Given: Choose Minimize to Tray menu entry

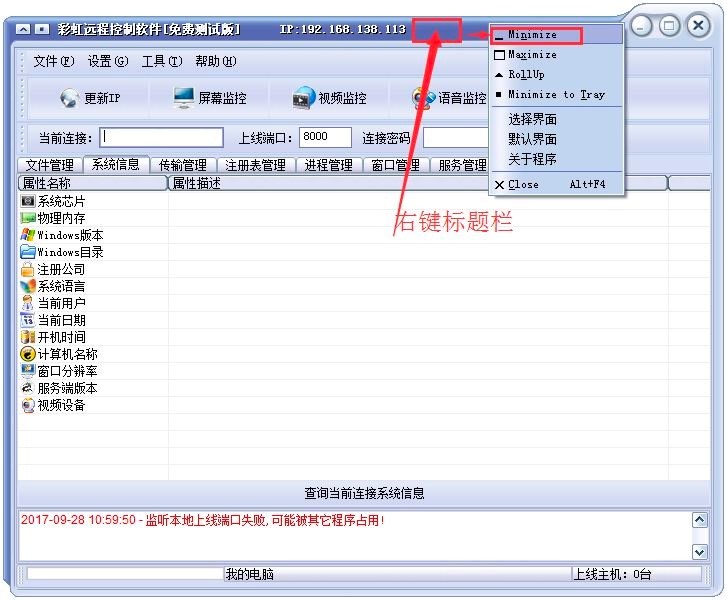Looking at the screenshot, I should click(556, 95).
